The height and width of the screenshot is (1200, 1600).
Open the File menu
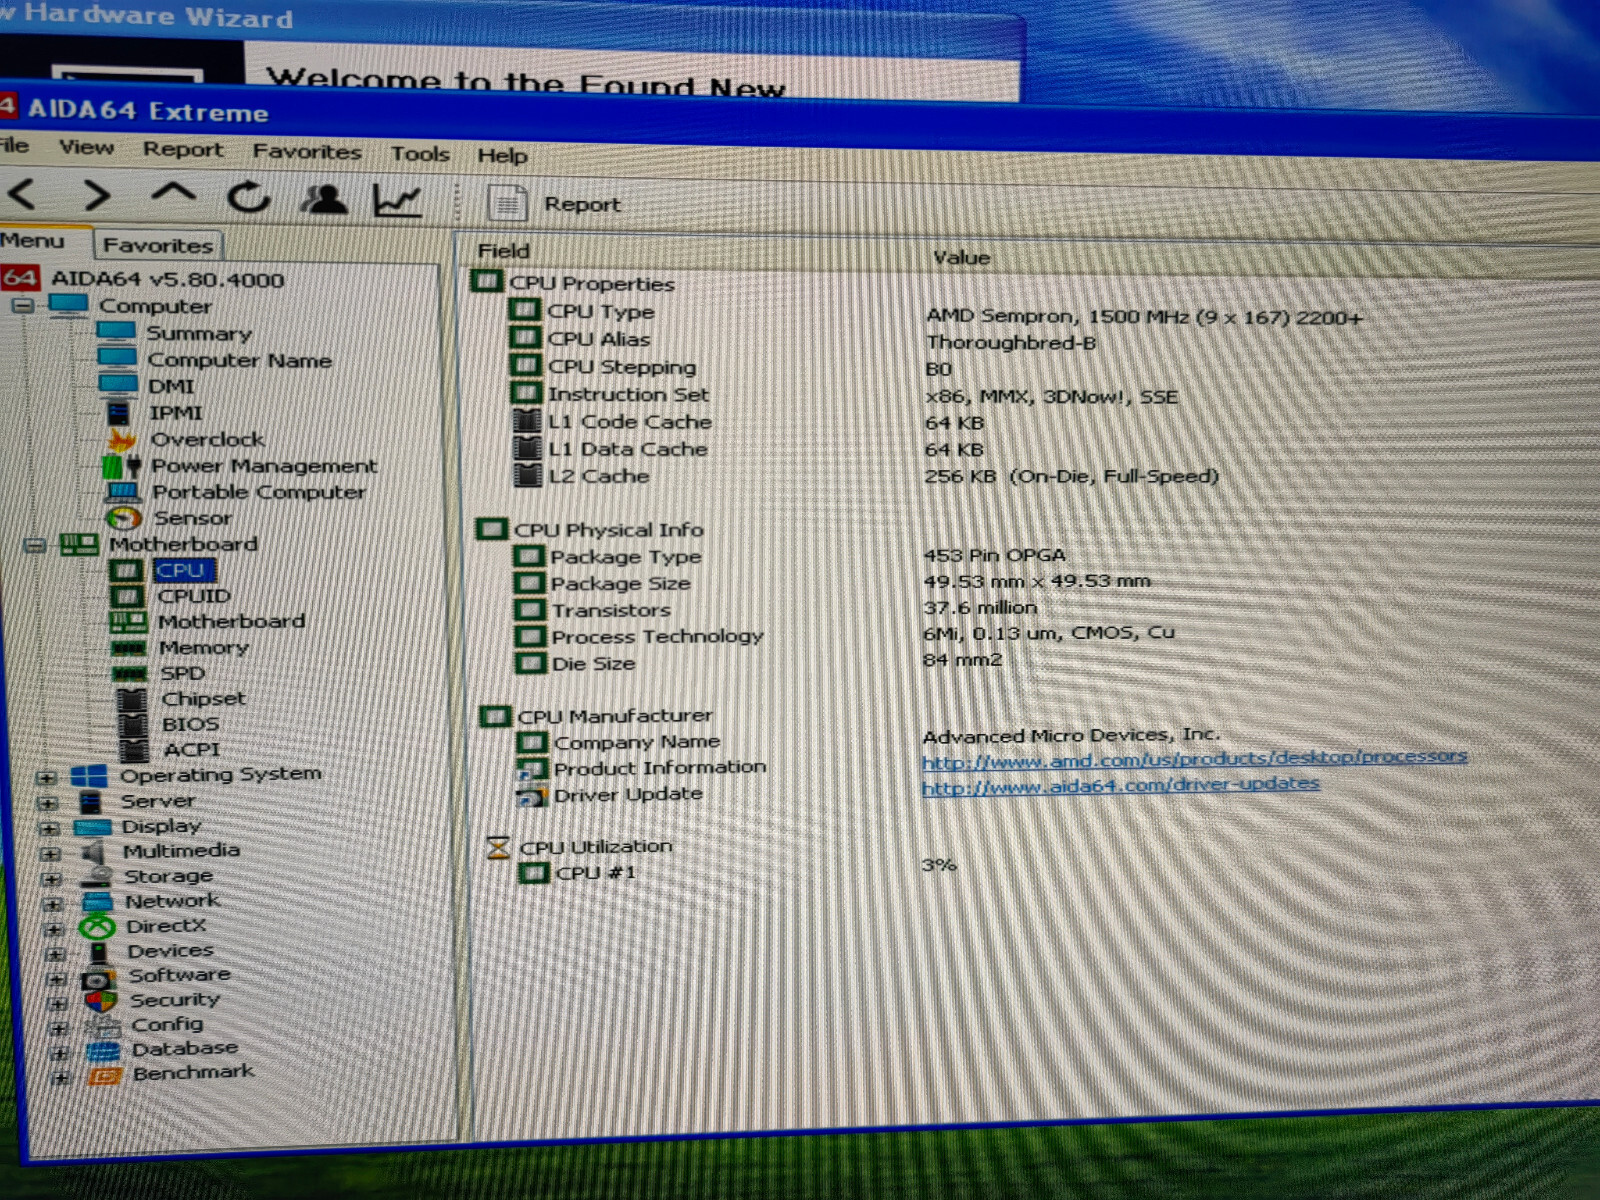point(14,146)
